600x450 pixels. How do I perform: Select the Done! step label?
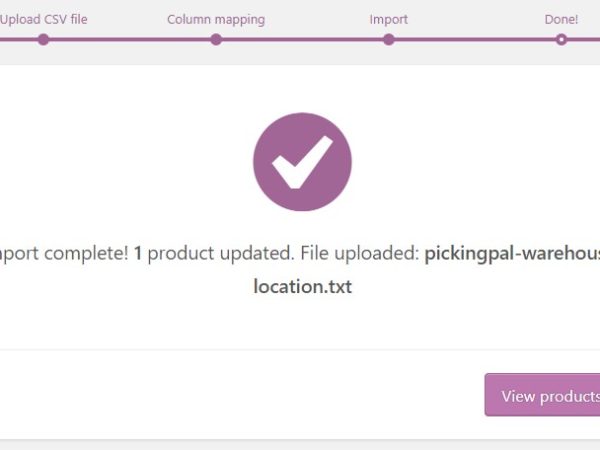click(x=562, y=19)
